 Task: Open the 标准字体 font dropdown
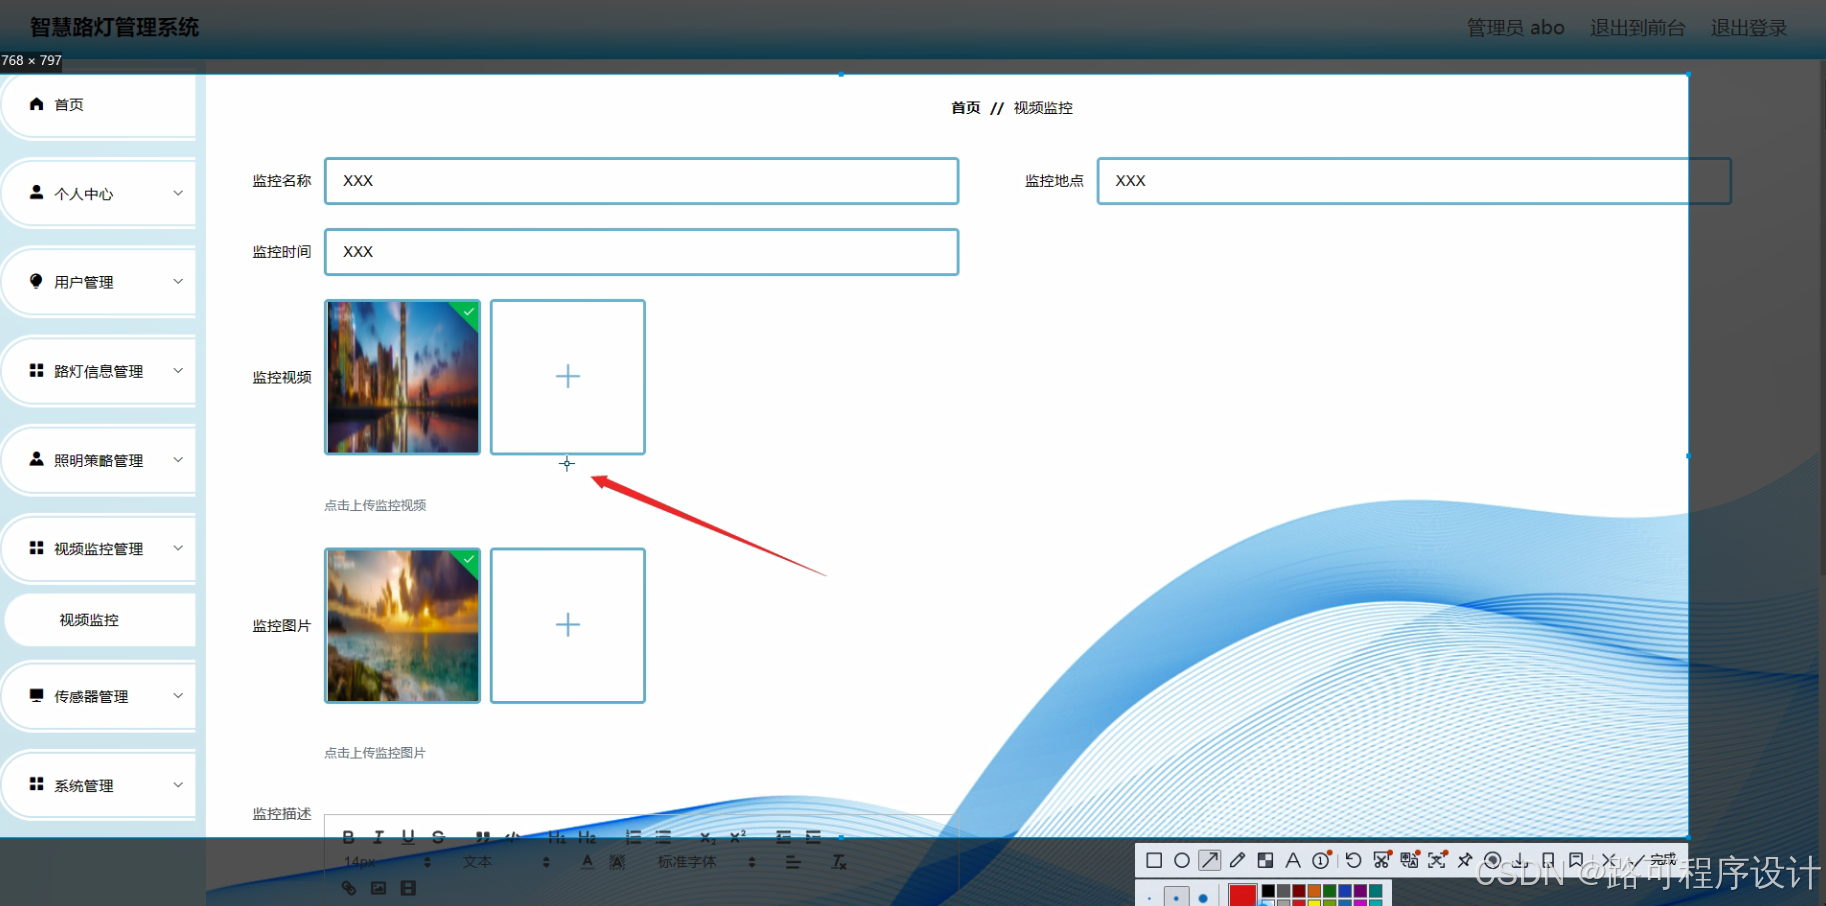tap(706, 862)
